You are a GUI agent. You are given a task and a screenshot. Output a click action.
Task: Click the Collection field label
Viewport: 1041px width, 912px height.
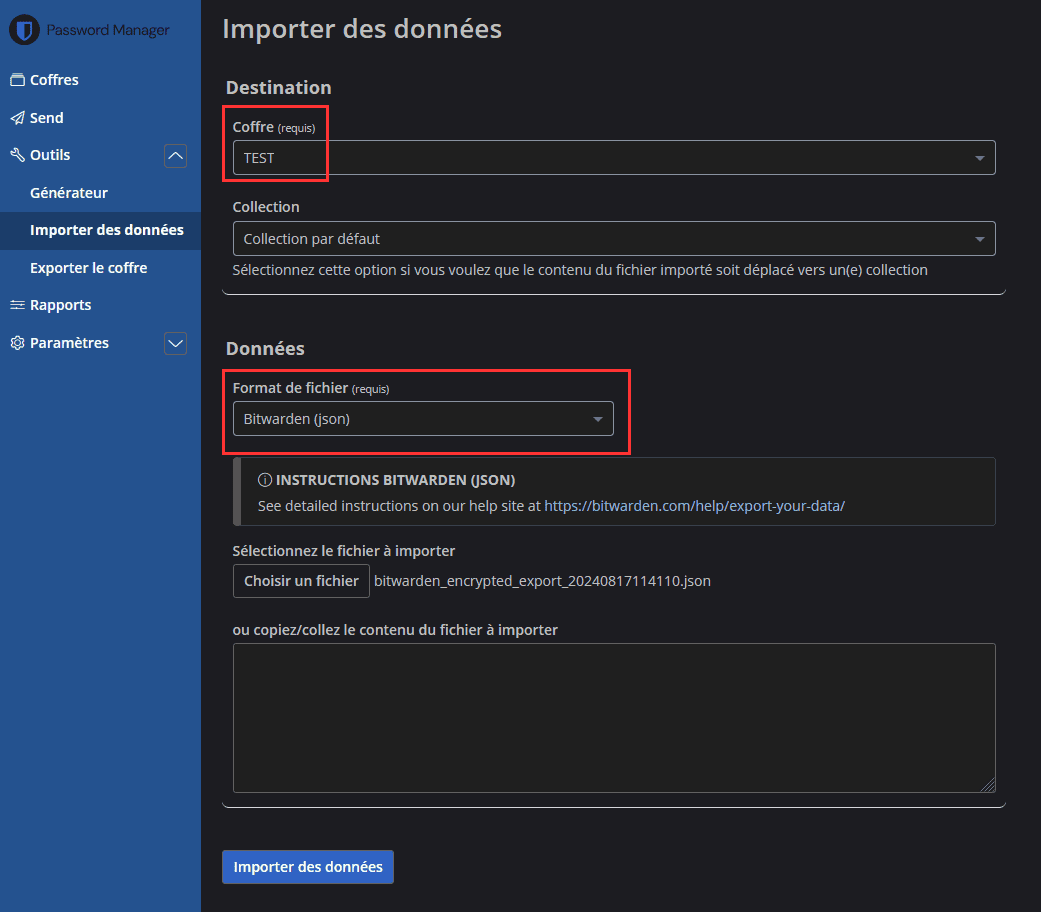click(266, 207)
